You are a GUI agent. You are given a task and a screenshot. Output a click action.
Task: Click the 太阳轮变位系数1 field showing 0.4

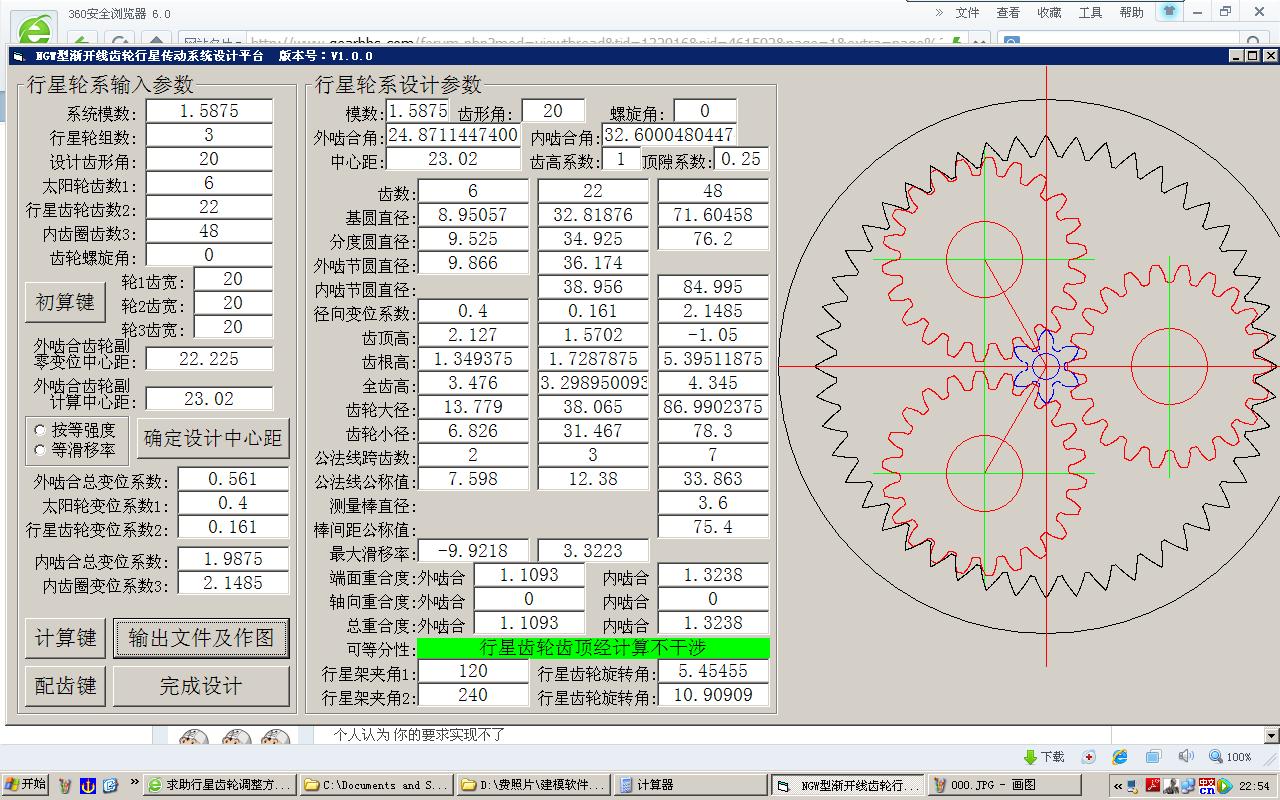point(233,503)
